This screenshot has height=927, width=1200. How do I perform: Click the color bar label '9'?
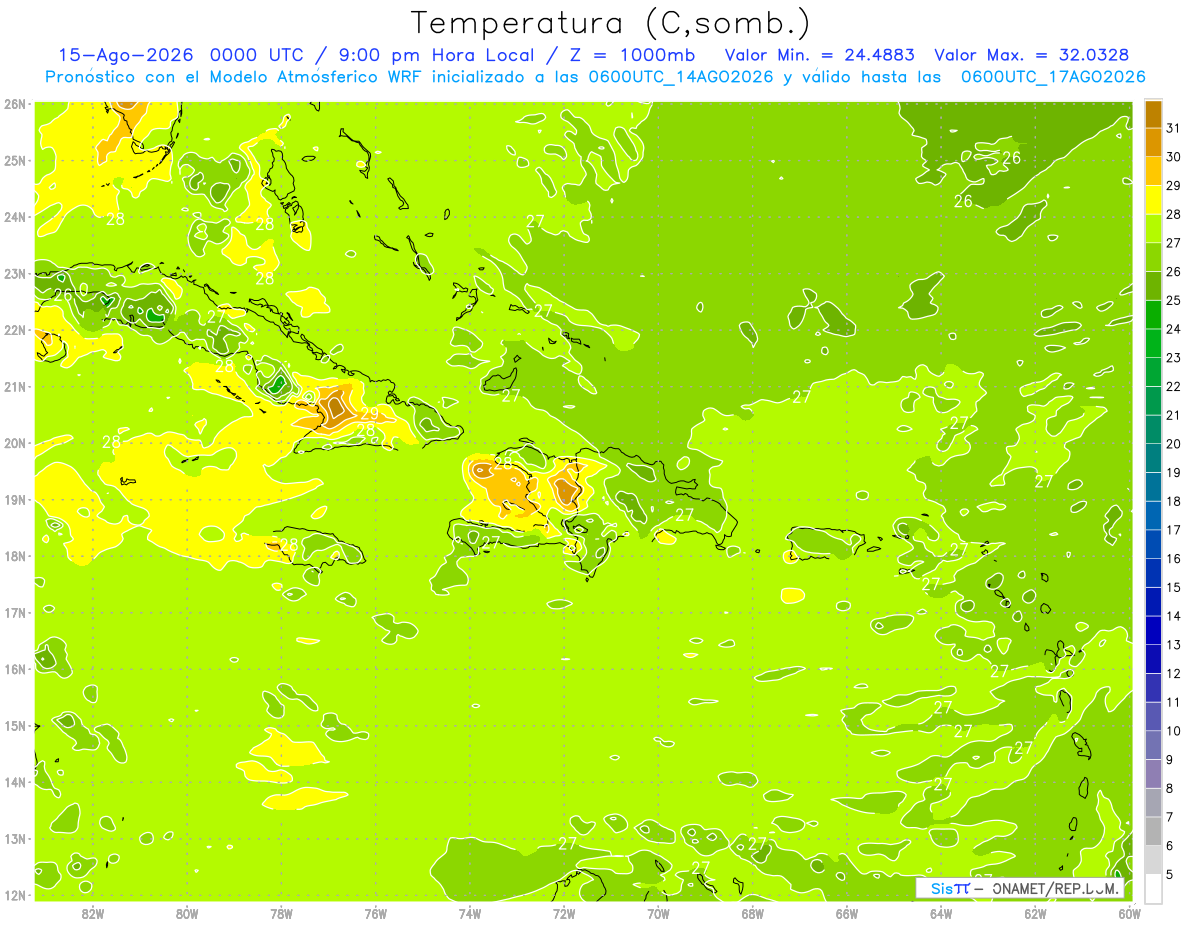pos(1170,759)
